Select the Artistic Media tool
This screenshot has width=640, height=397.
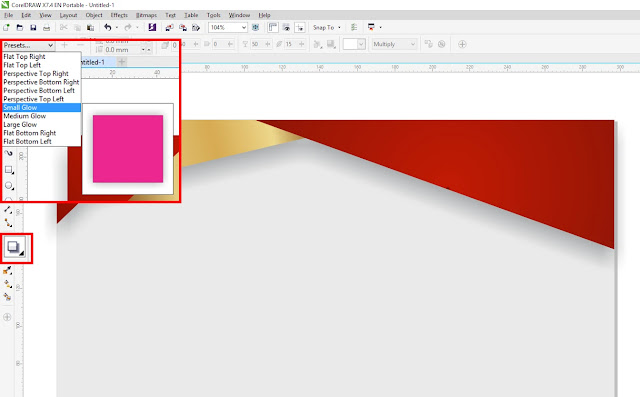click(9, 153)
